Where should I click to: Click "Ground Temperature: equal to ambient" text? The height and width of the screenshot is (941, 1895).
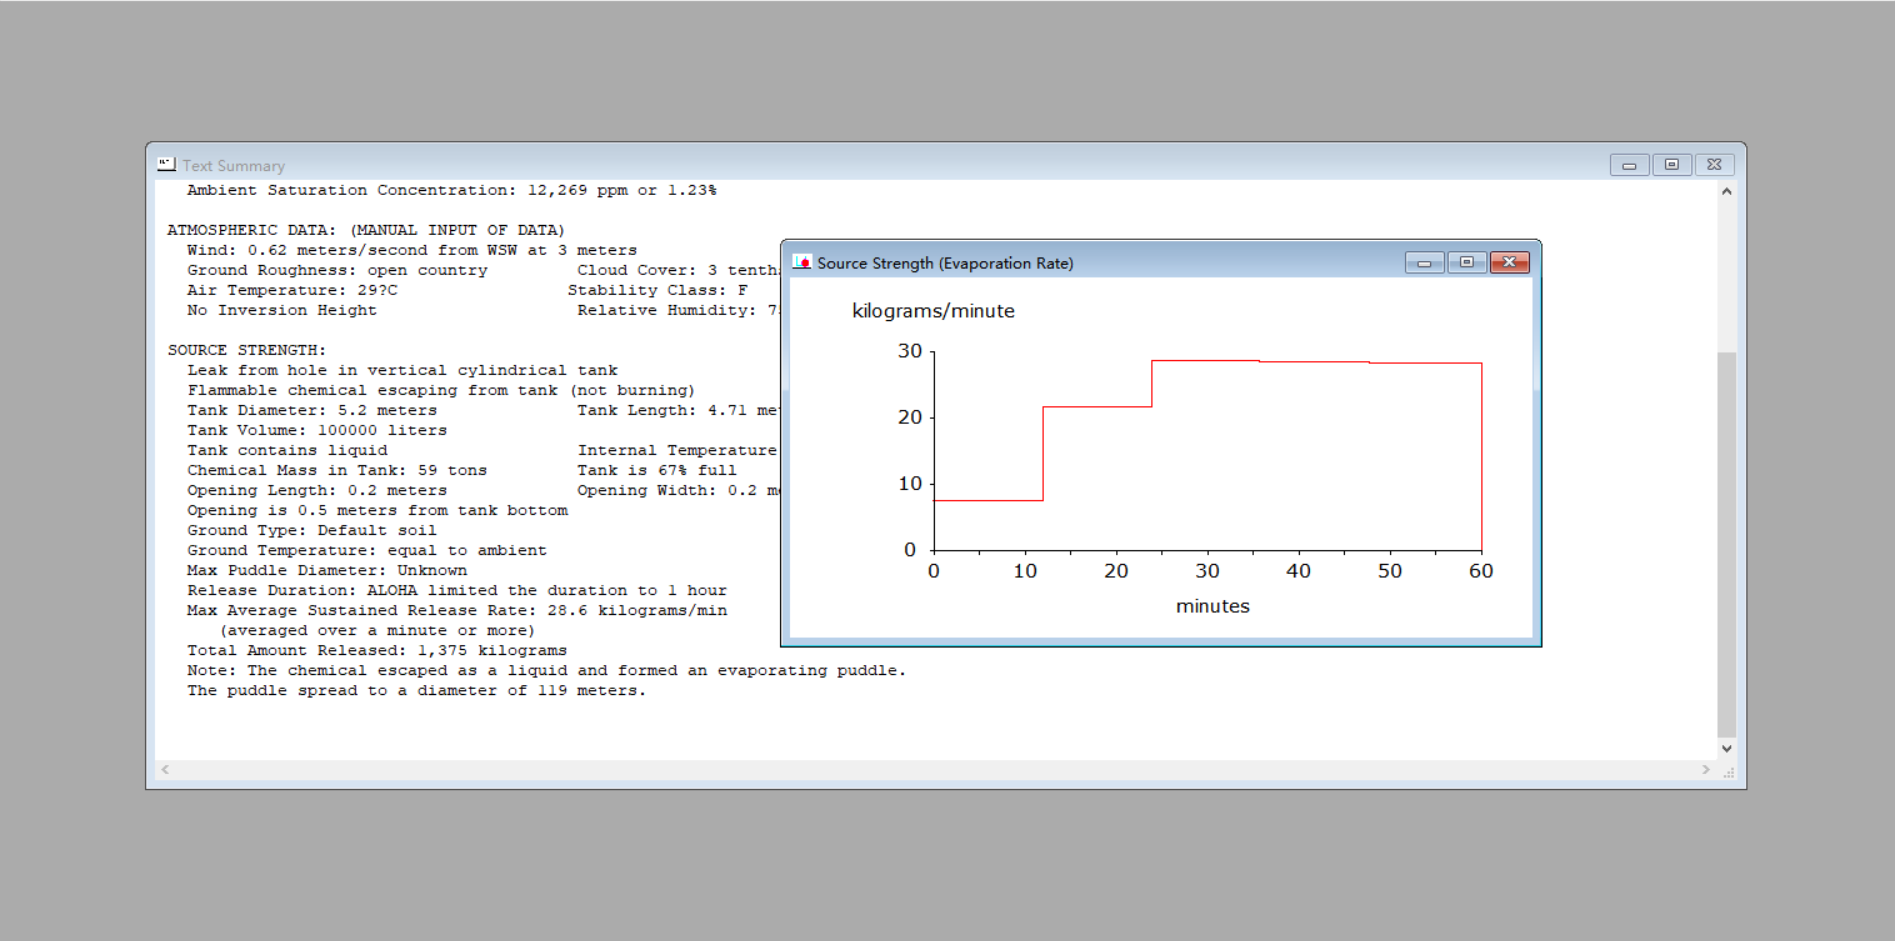pyautogui.click(x=367, y=550)
